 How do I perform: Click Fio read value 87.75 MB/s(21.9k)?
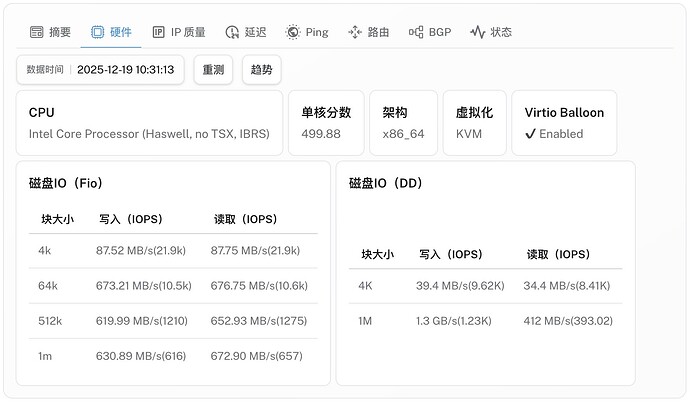click(255, 251)
